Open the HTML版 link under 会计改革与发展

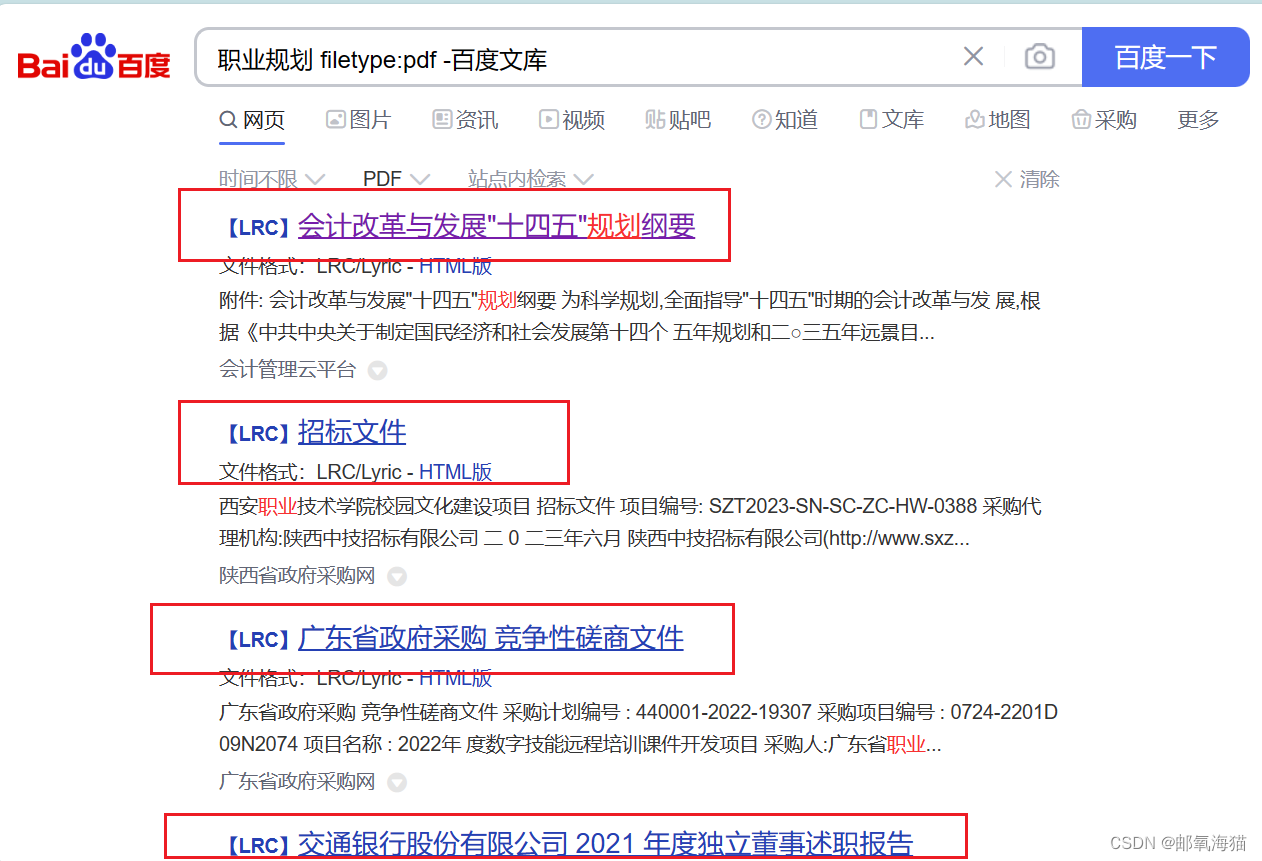point(455,266)
